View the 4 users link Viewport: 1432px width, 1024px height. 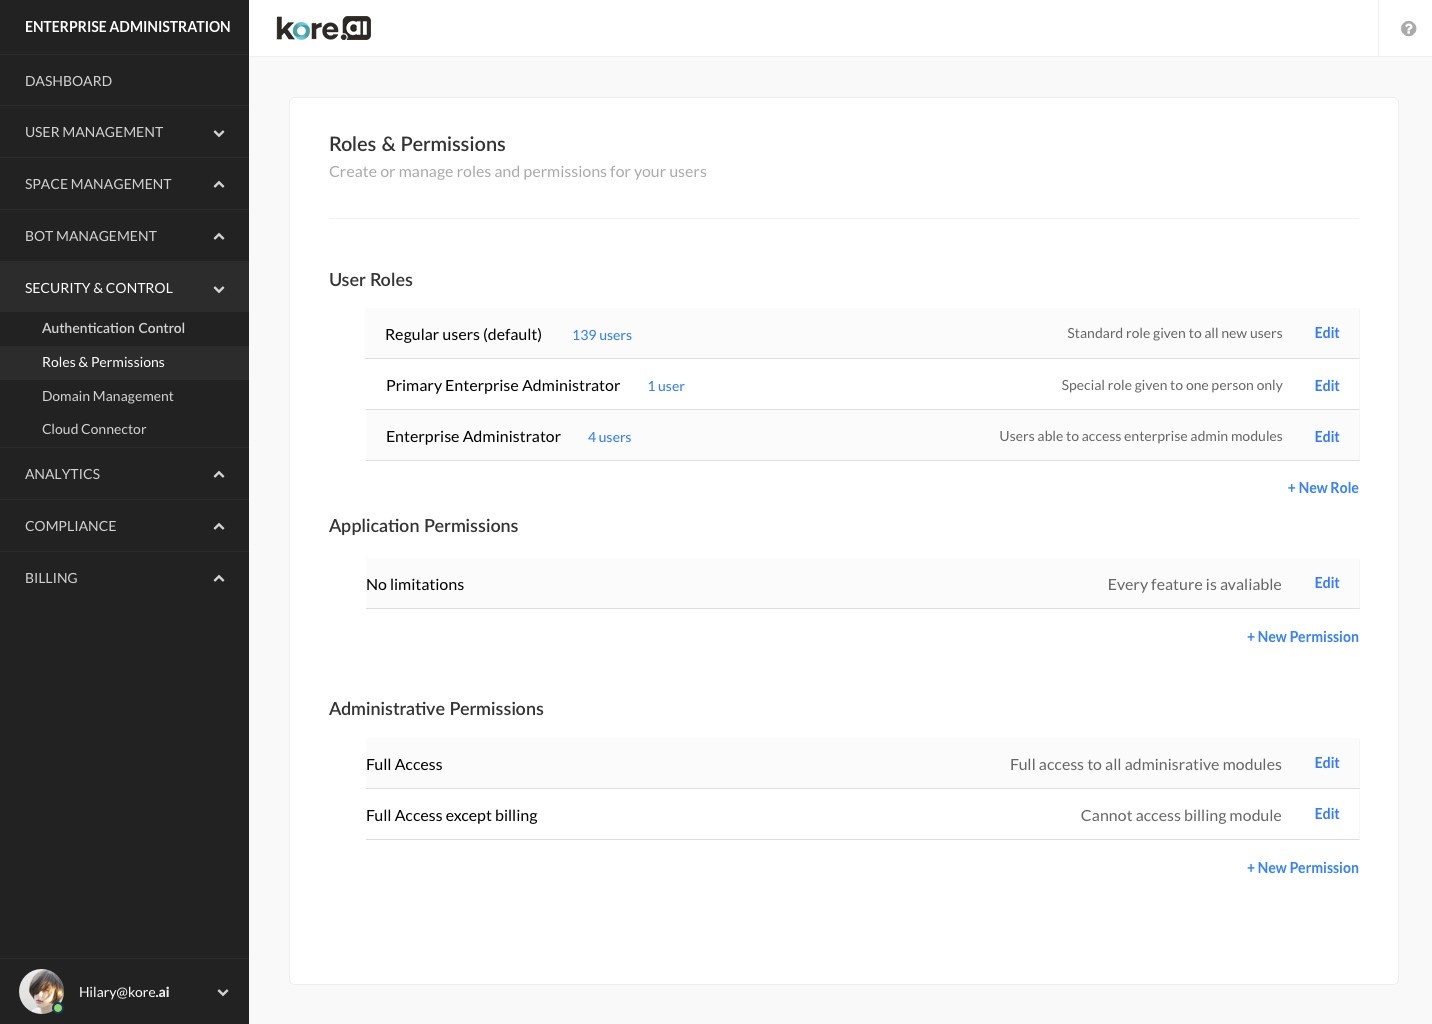coord(609,437)
